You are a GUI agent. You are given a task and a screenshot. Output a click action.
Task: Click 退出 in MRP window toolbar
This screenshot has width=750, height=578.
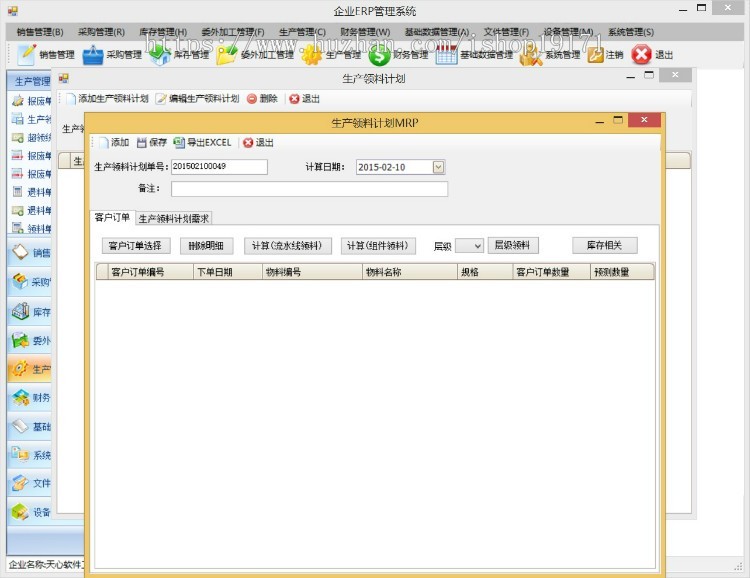258,143
